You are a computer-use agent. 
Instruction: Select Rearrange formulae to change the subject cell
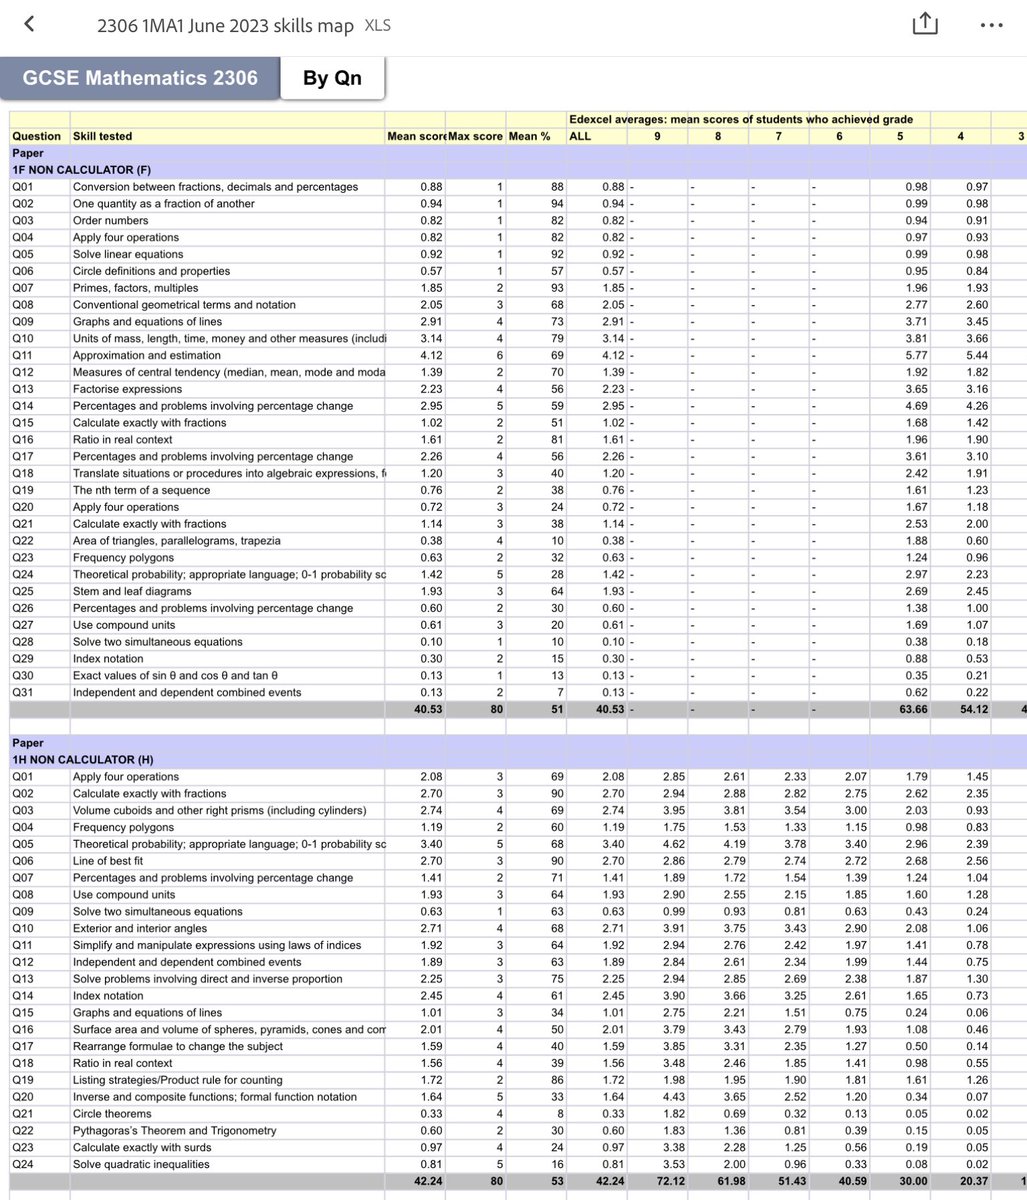(x=227, y=1046)
